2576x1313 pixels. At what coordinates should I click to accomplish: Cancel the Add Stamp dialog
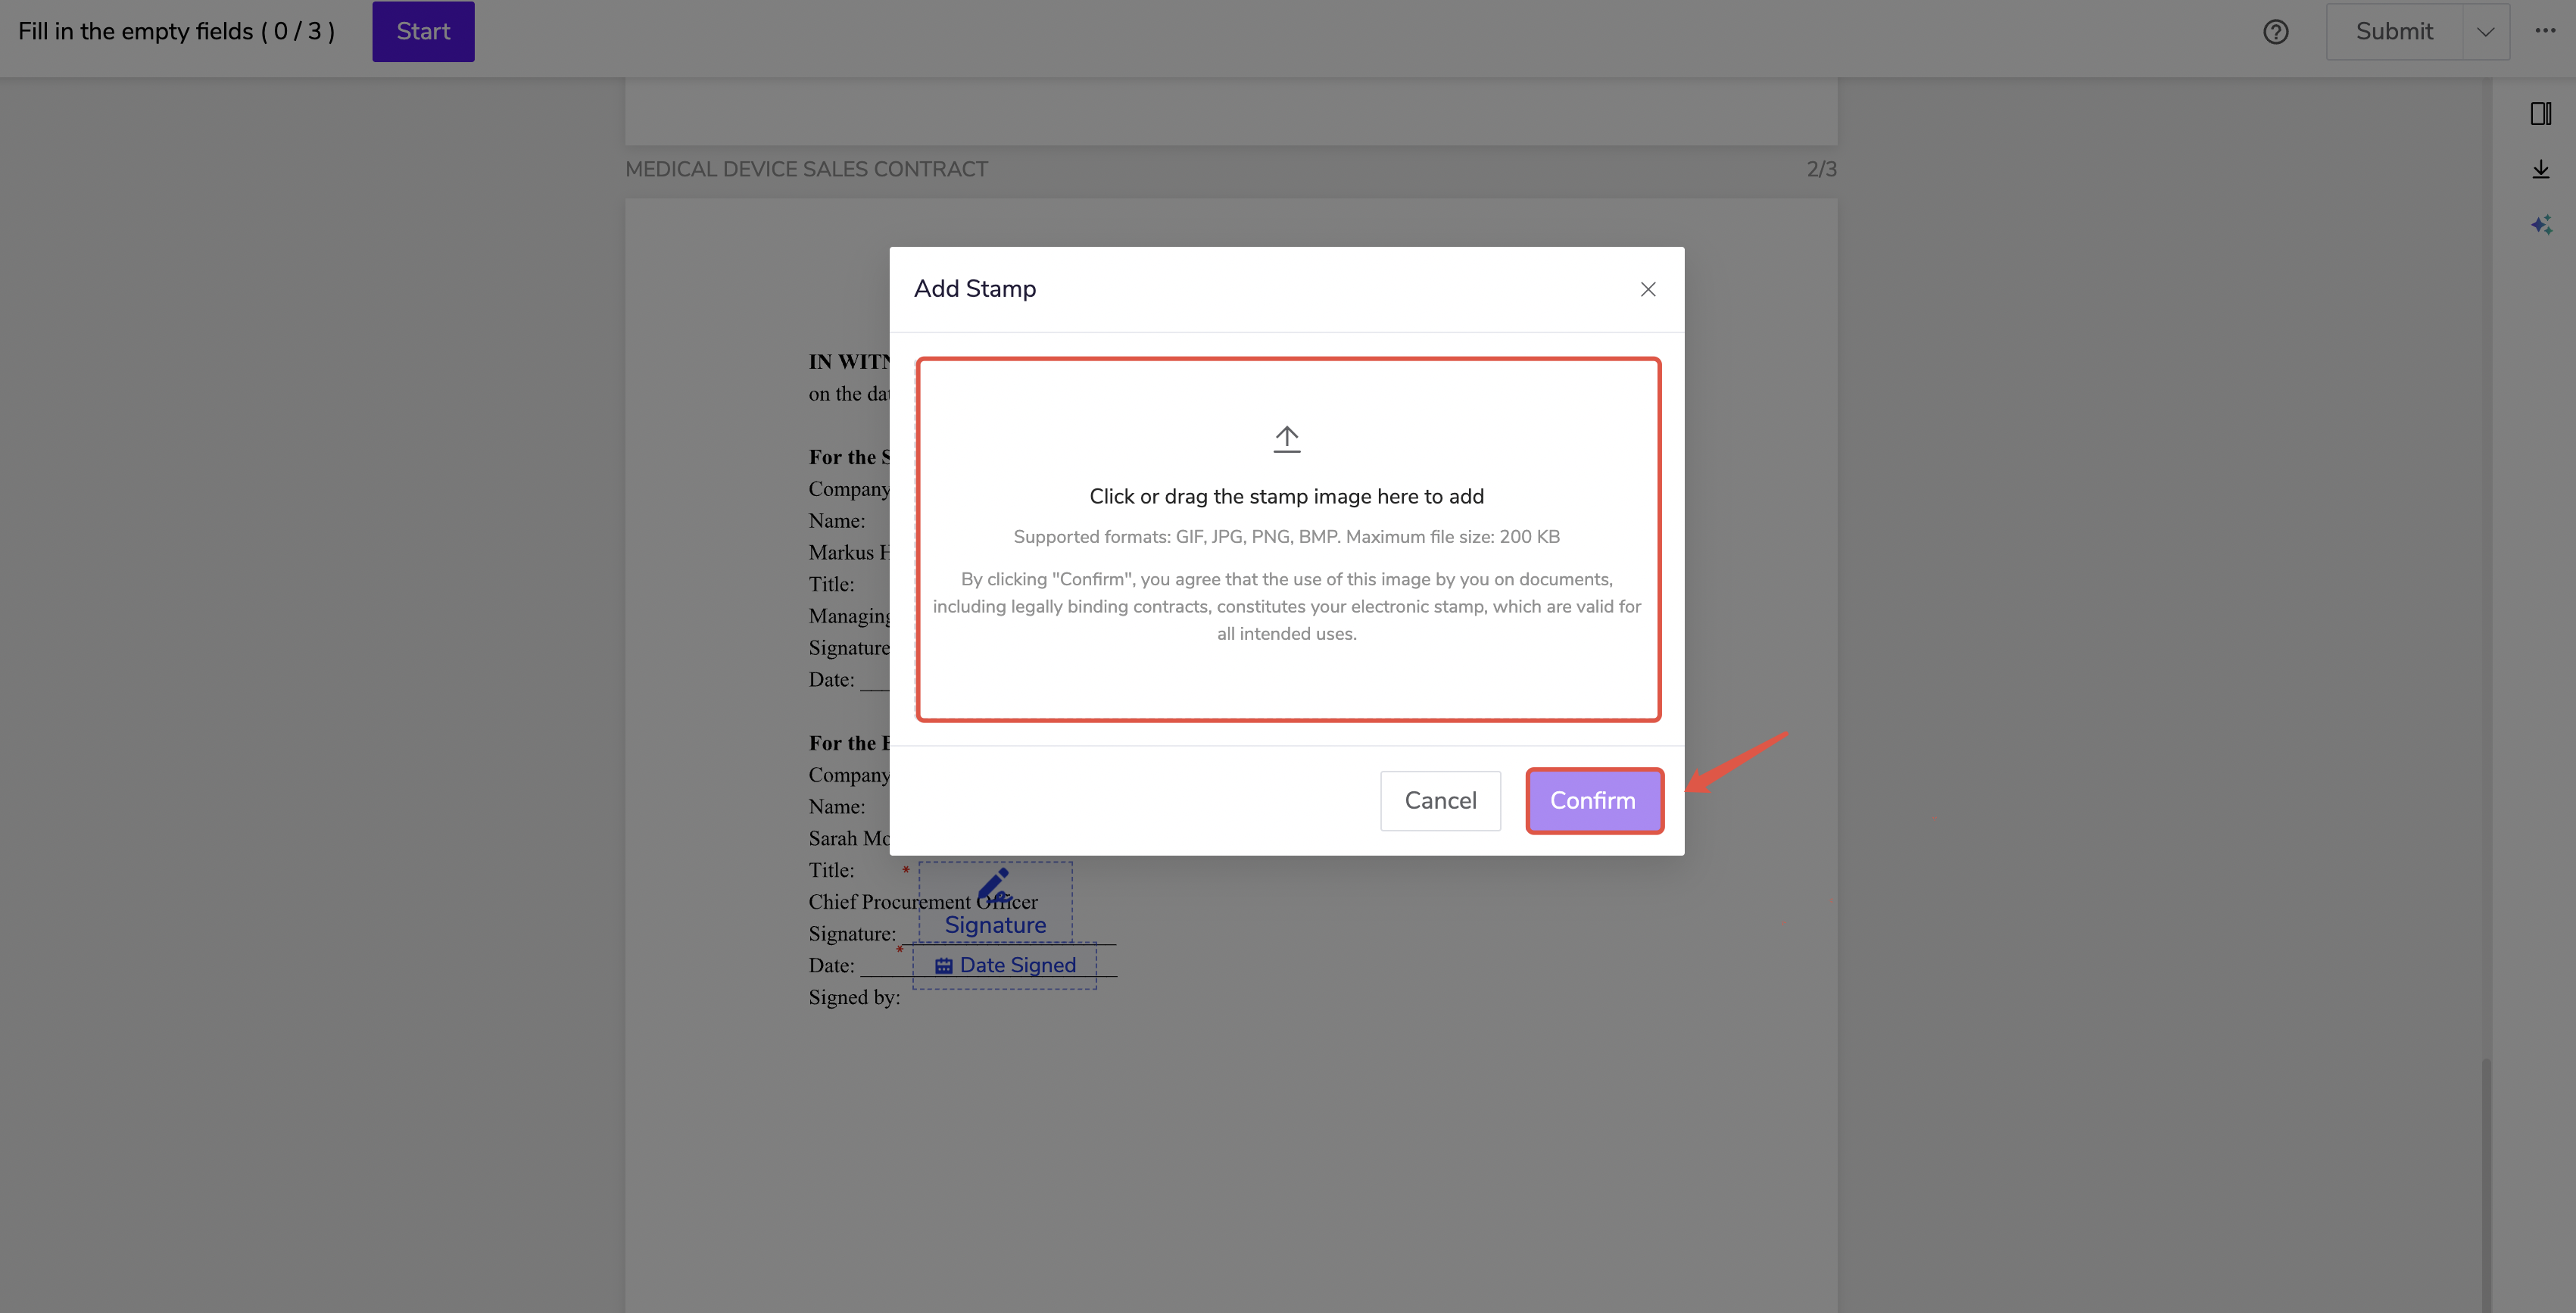1440,801
